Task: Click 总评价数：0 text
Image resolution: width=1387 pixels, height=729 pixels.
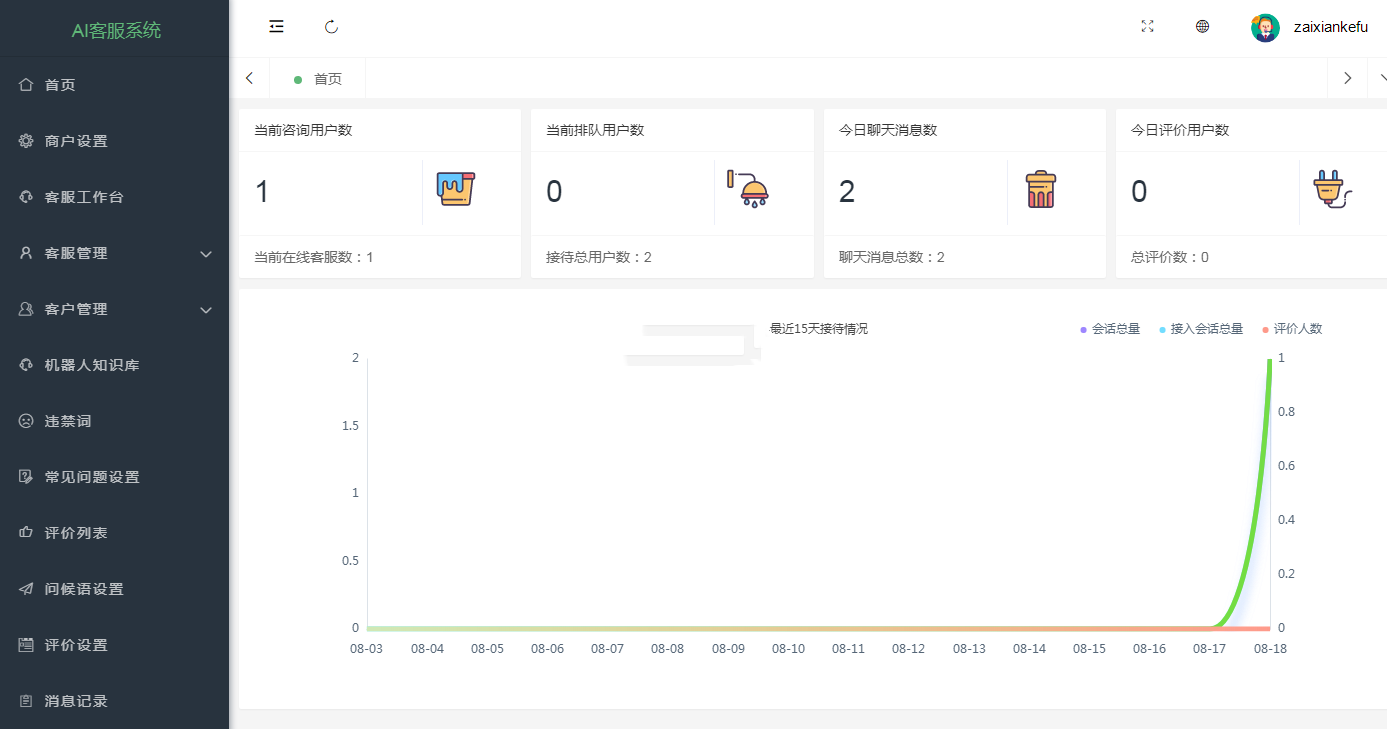Action: point(1170,257)
